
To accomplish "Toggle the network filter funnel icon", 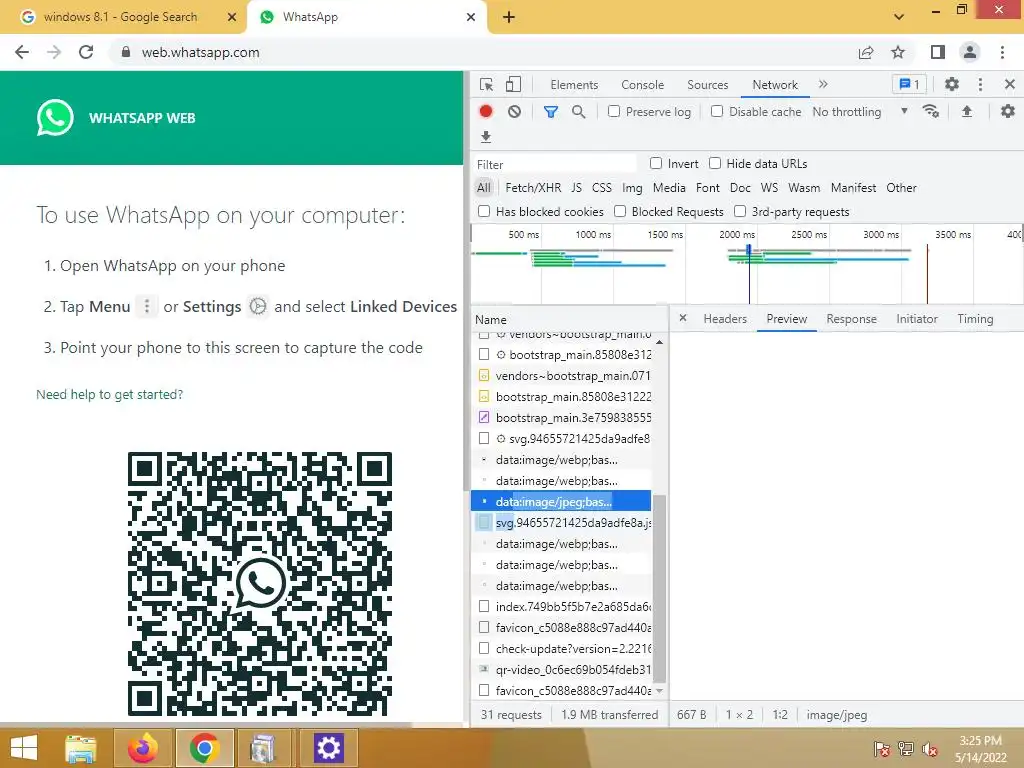I will click(551, 112).
